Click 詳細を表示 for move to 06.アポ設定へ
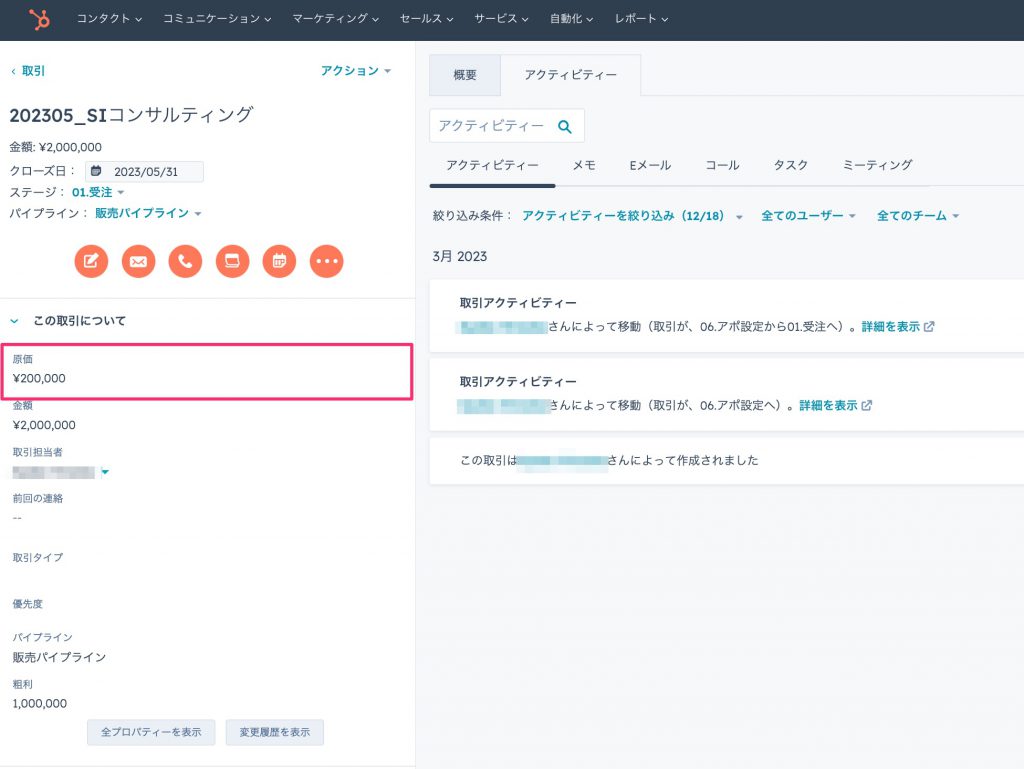1024x769 pixels. [828, 405]
